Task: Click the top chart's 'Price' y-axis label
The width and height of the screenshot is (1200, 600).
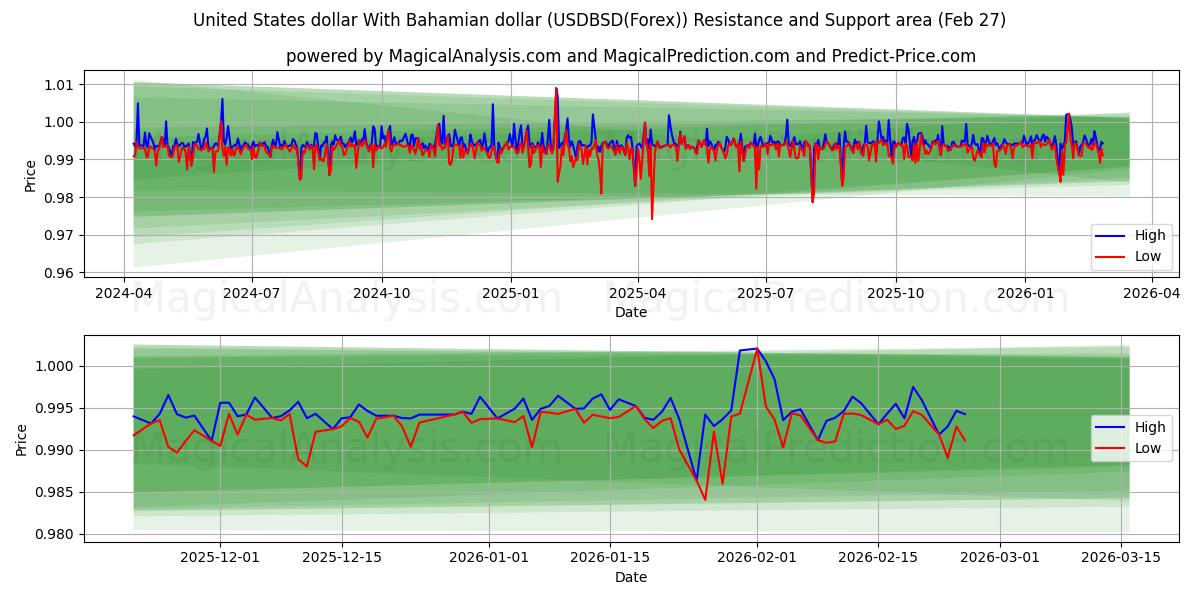Action: 31,176
